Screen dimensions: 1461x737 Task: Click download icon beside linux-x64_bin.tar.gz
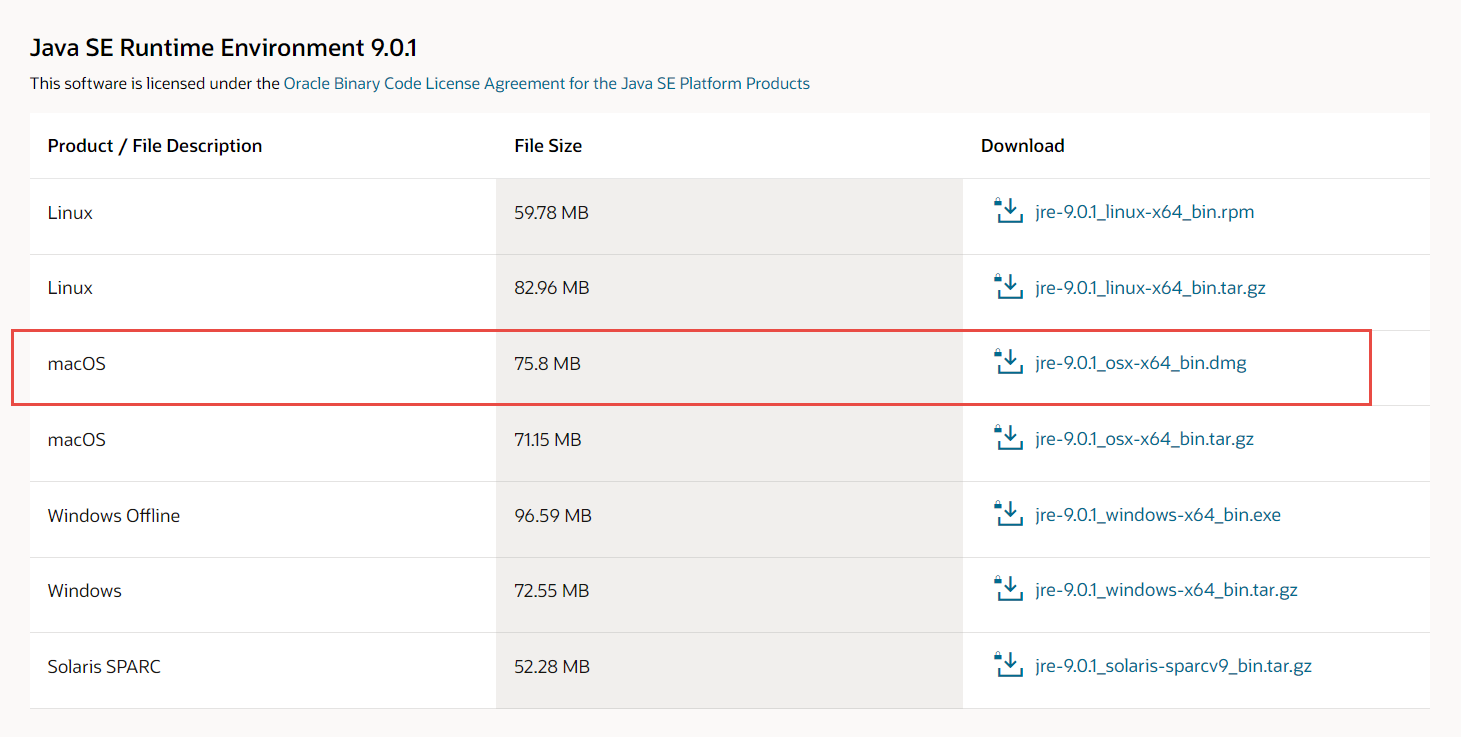(x=1008, y=287)
